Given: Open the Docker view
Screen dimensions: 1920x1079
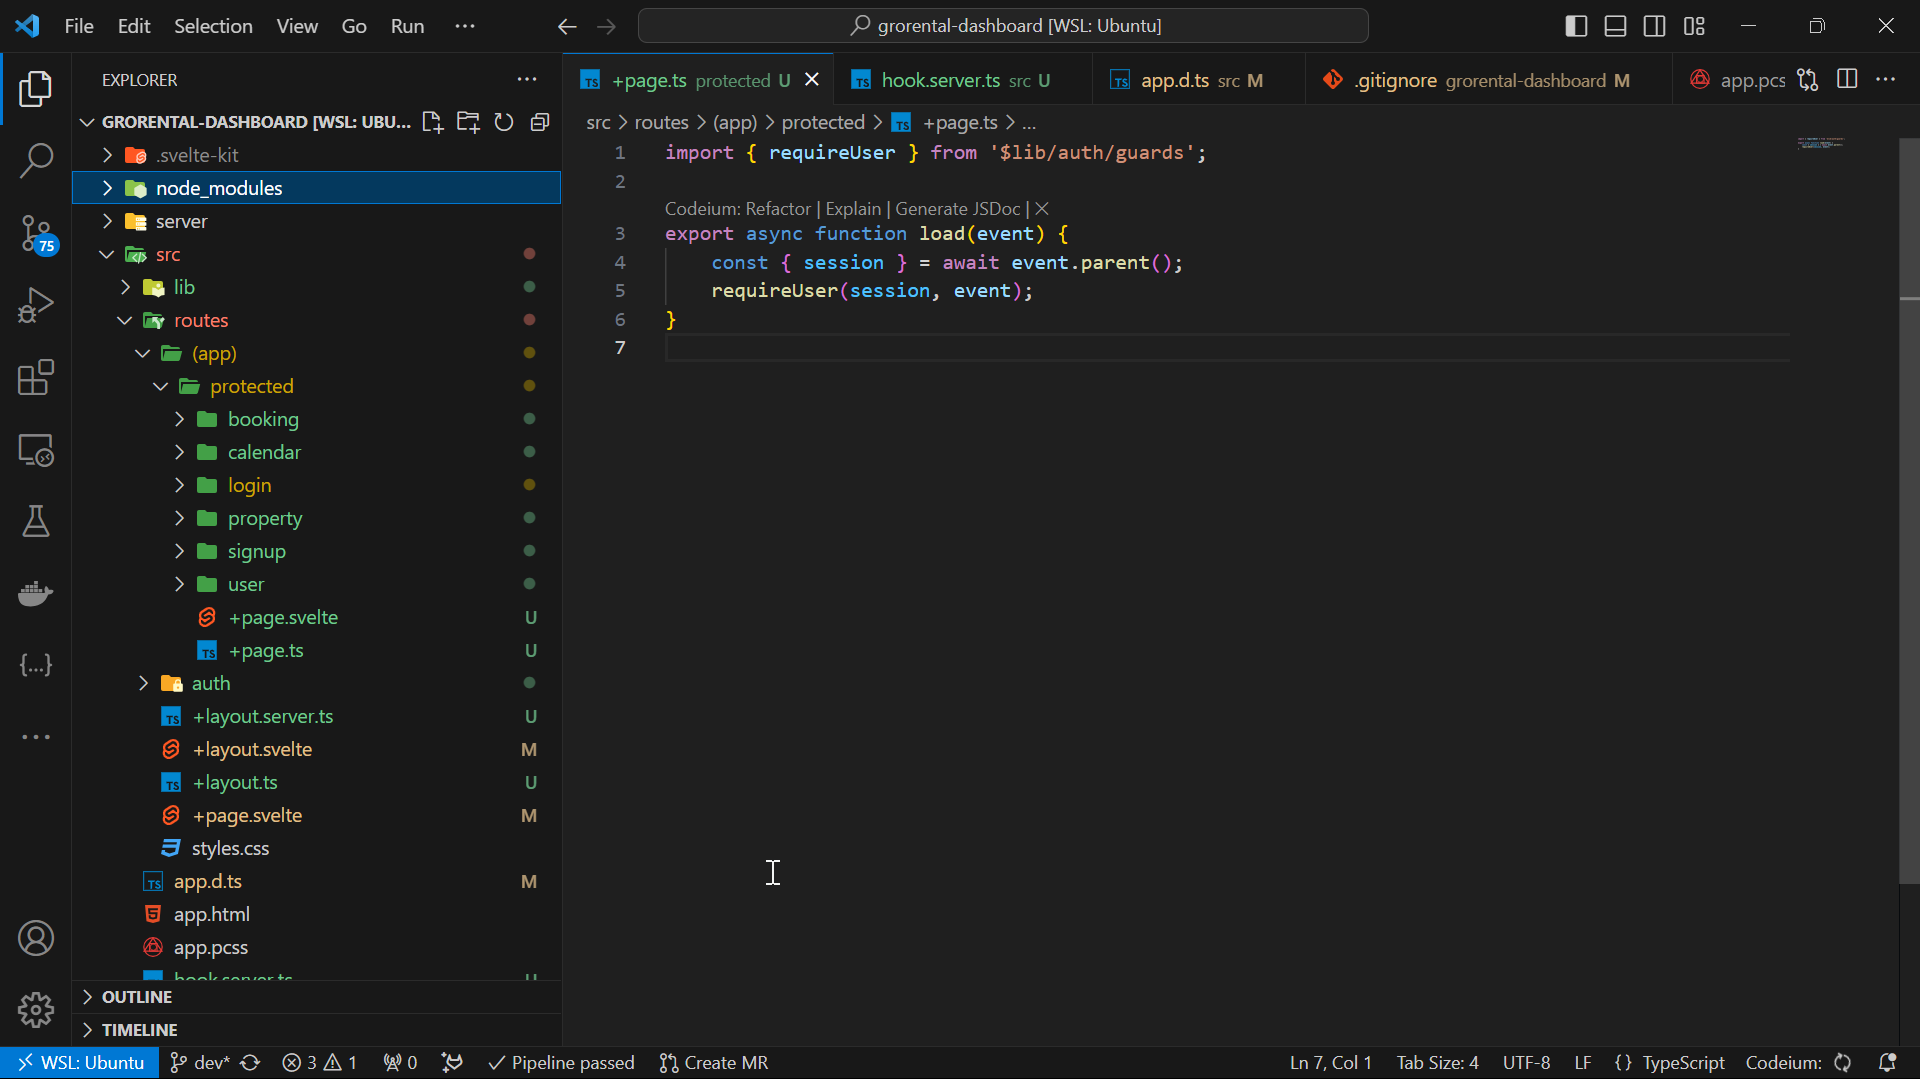Looking at the screenshot, I should pyautogui.click(x=36, y=593).
